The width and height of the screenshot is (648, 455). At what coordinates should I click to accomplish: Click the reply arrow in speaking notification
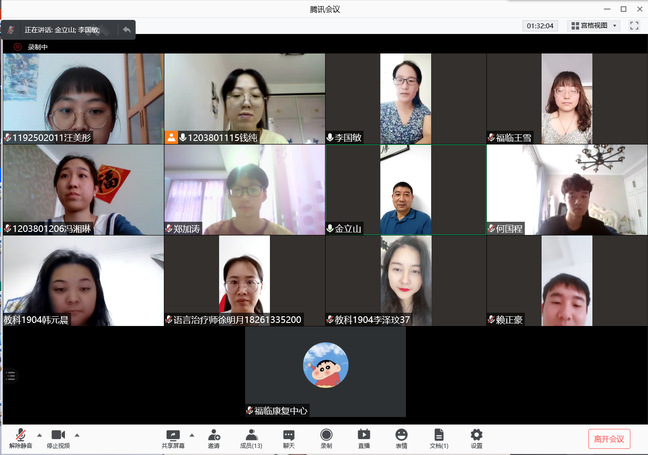(127, 30)
